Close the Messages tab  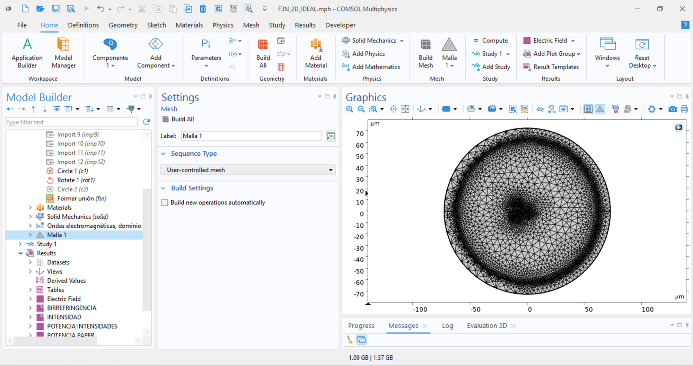pyautogui.click(x=425, y=326)
